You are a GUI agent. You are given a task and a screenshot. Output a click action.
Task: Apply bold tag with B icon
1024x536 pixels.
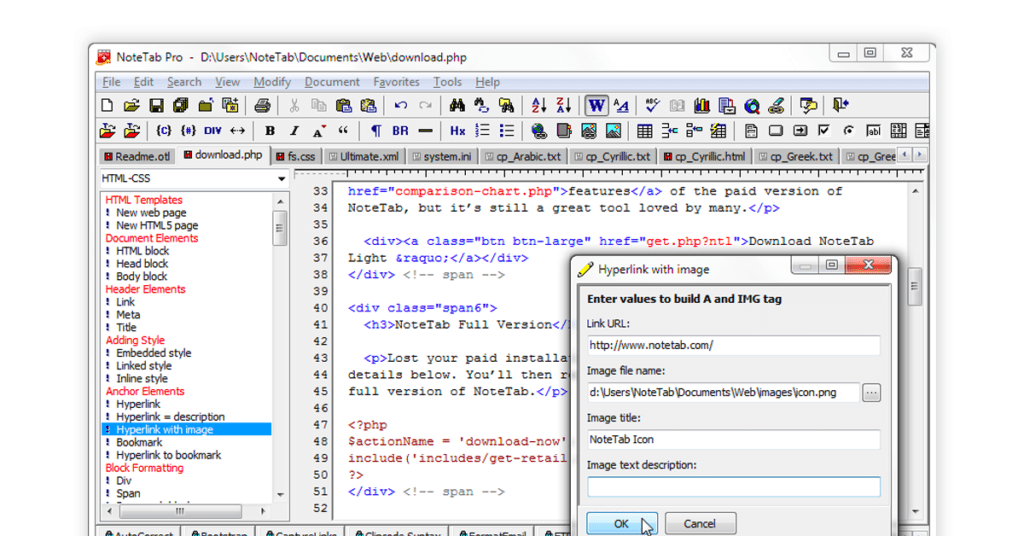(270, 131)
